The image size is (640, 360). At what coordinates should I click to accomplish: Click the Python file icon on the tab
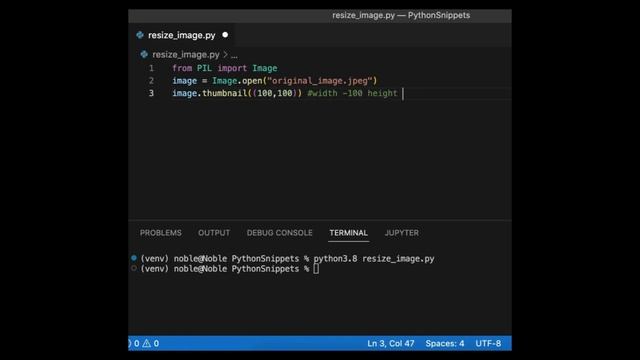click(140, 35)
